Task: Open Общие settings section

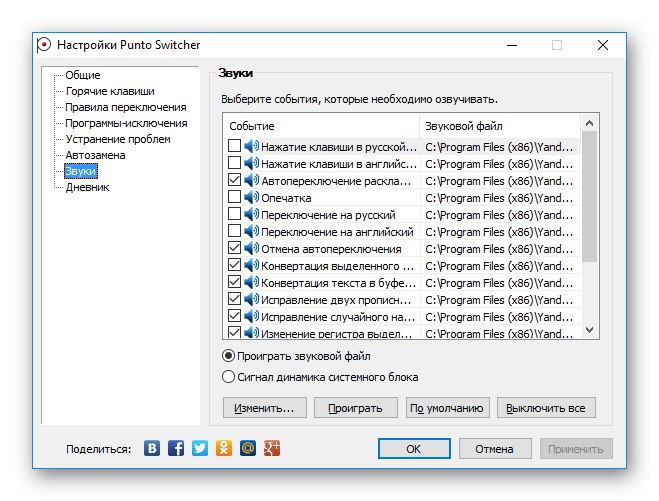Action: (x=83, y=75)
